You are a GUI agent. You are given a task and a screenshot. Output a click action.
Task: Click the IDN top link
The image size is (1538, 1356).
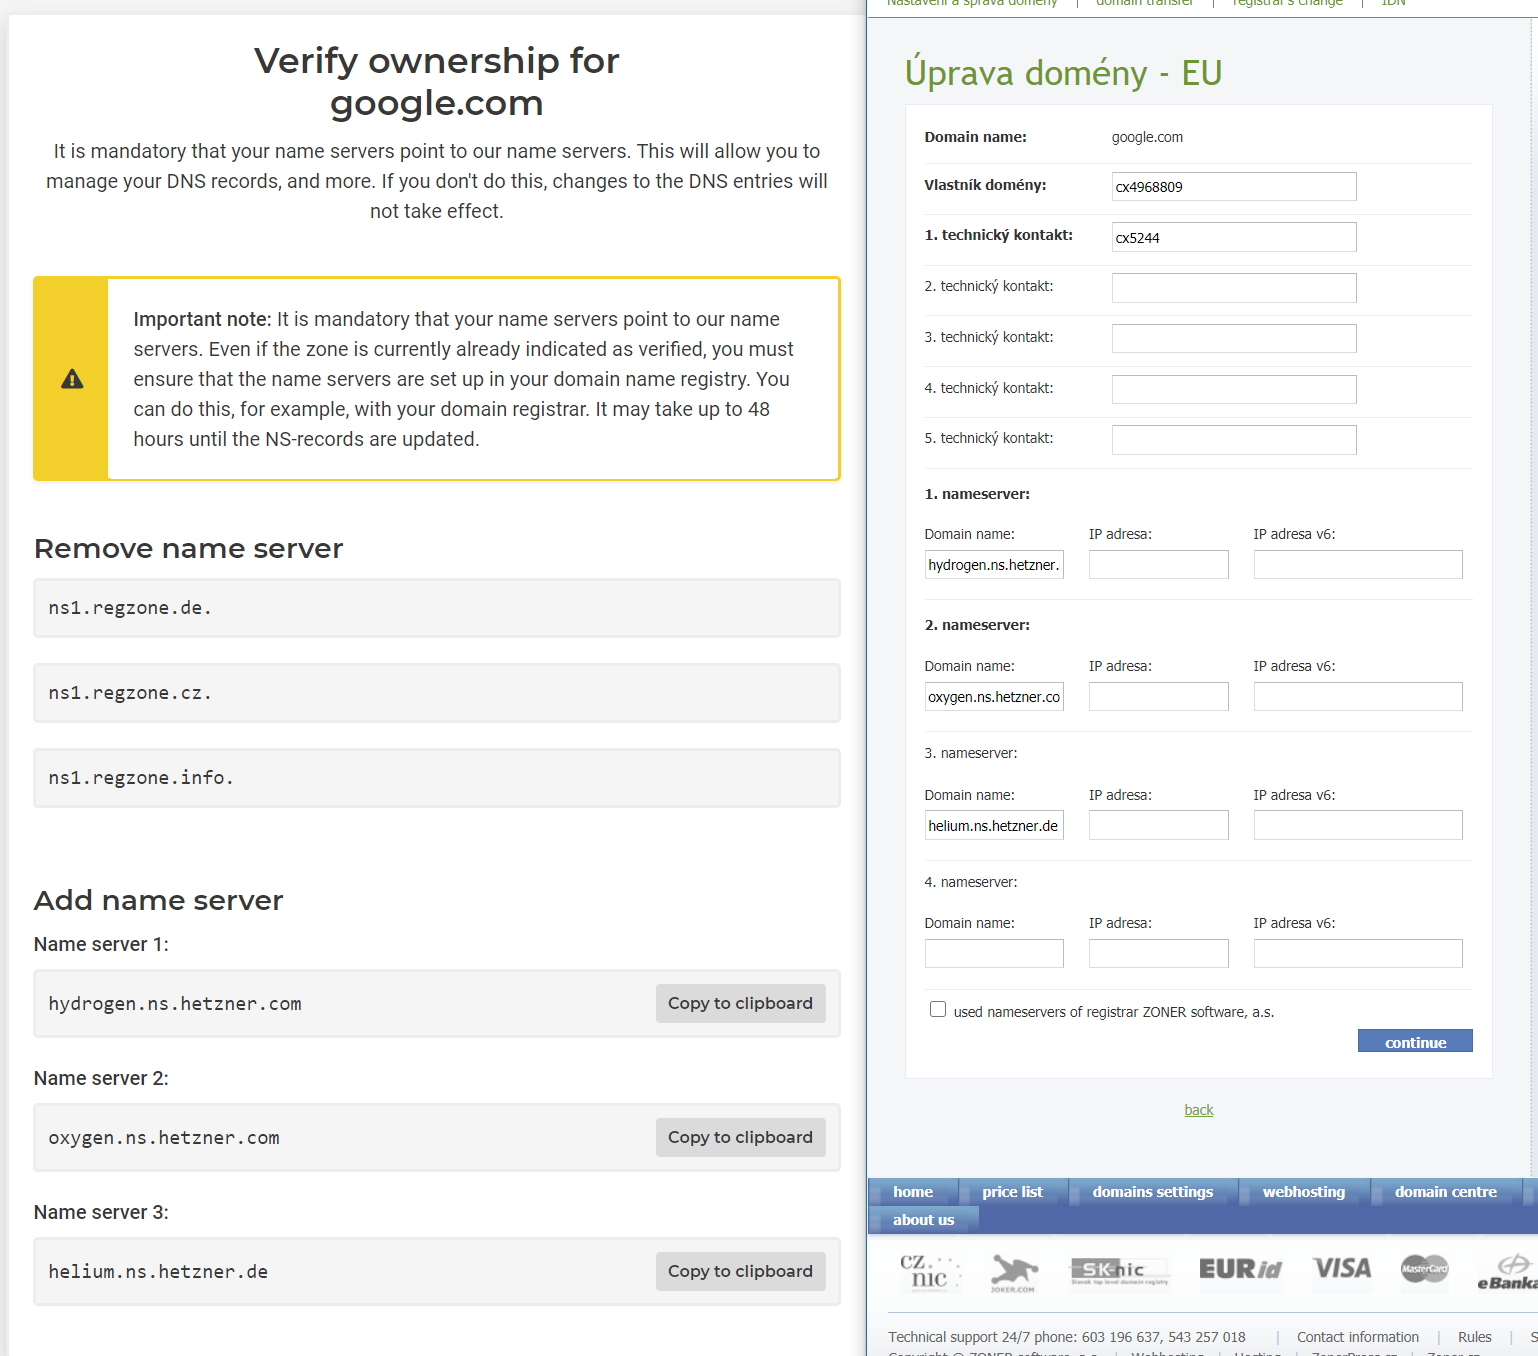[1393, 3]
